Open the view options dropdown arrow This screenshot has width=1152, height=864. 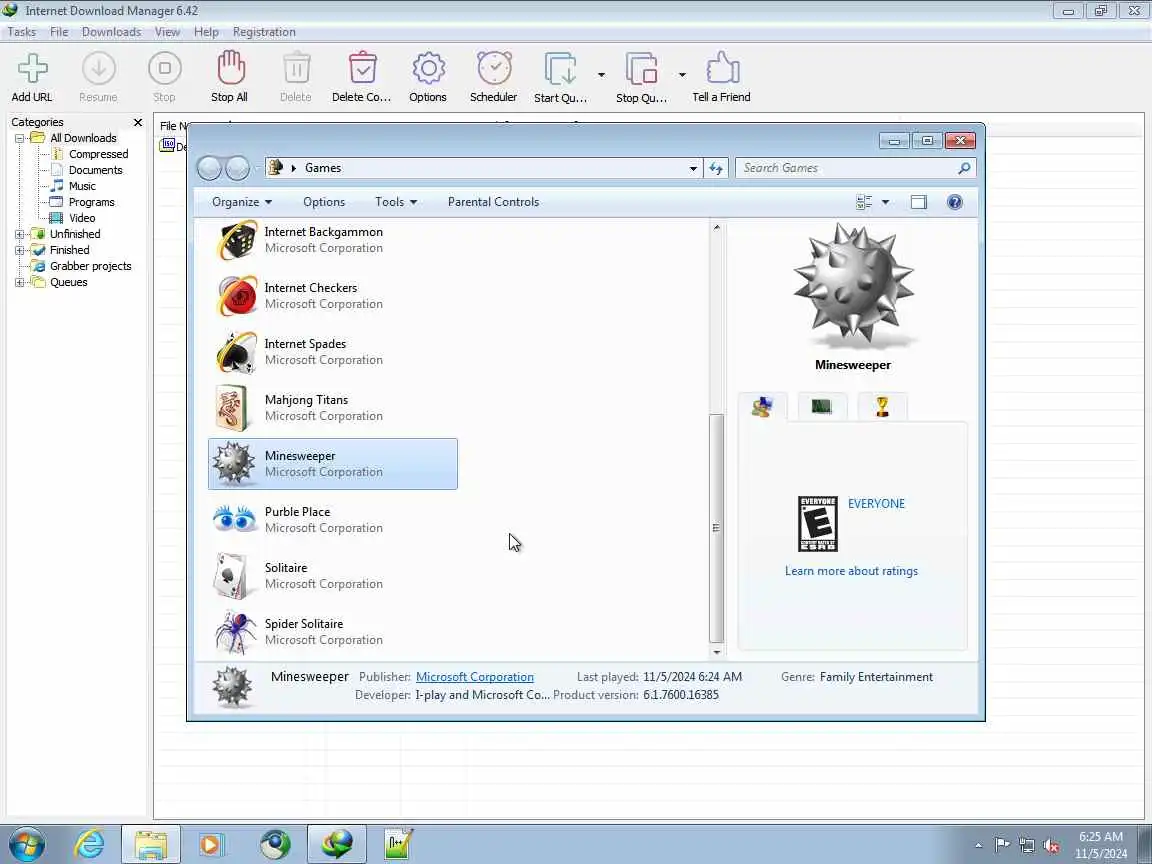coord(885,202)
